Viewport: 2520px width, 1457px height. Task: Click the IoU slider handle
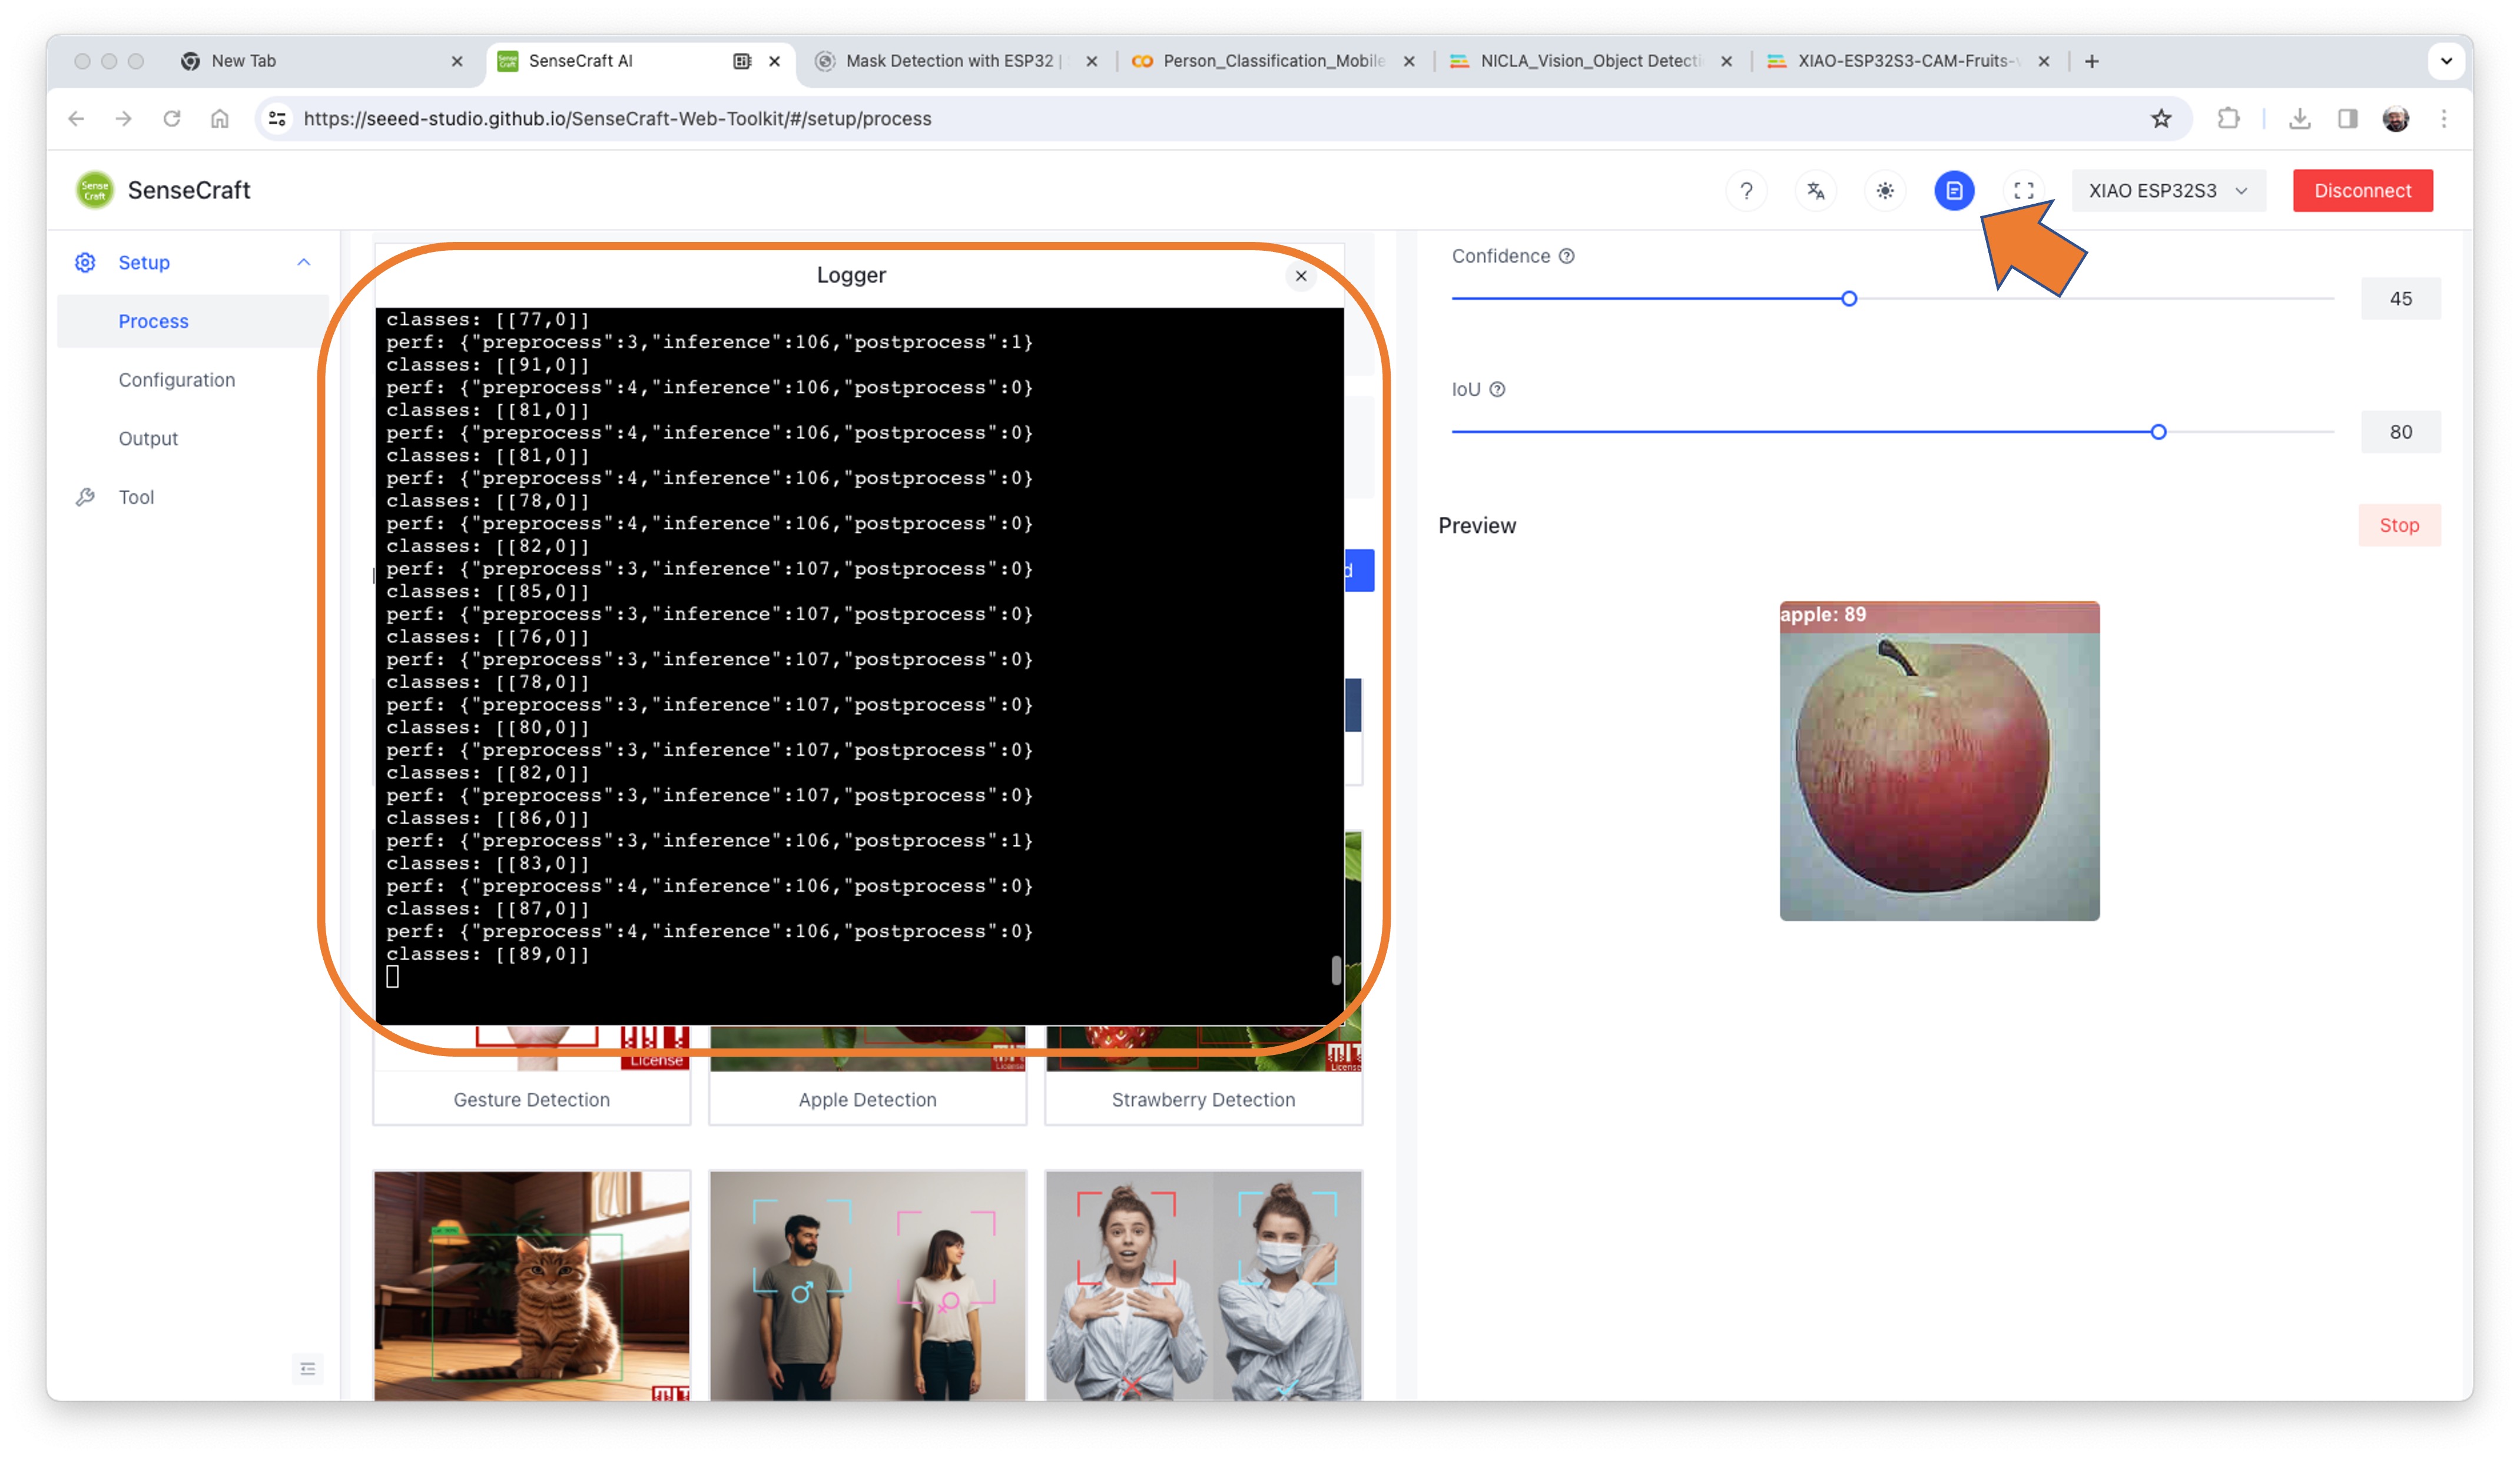pyautogui.click(x=2158, y=432)
